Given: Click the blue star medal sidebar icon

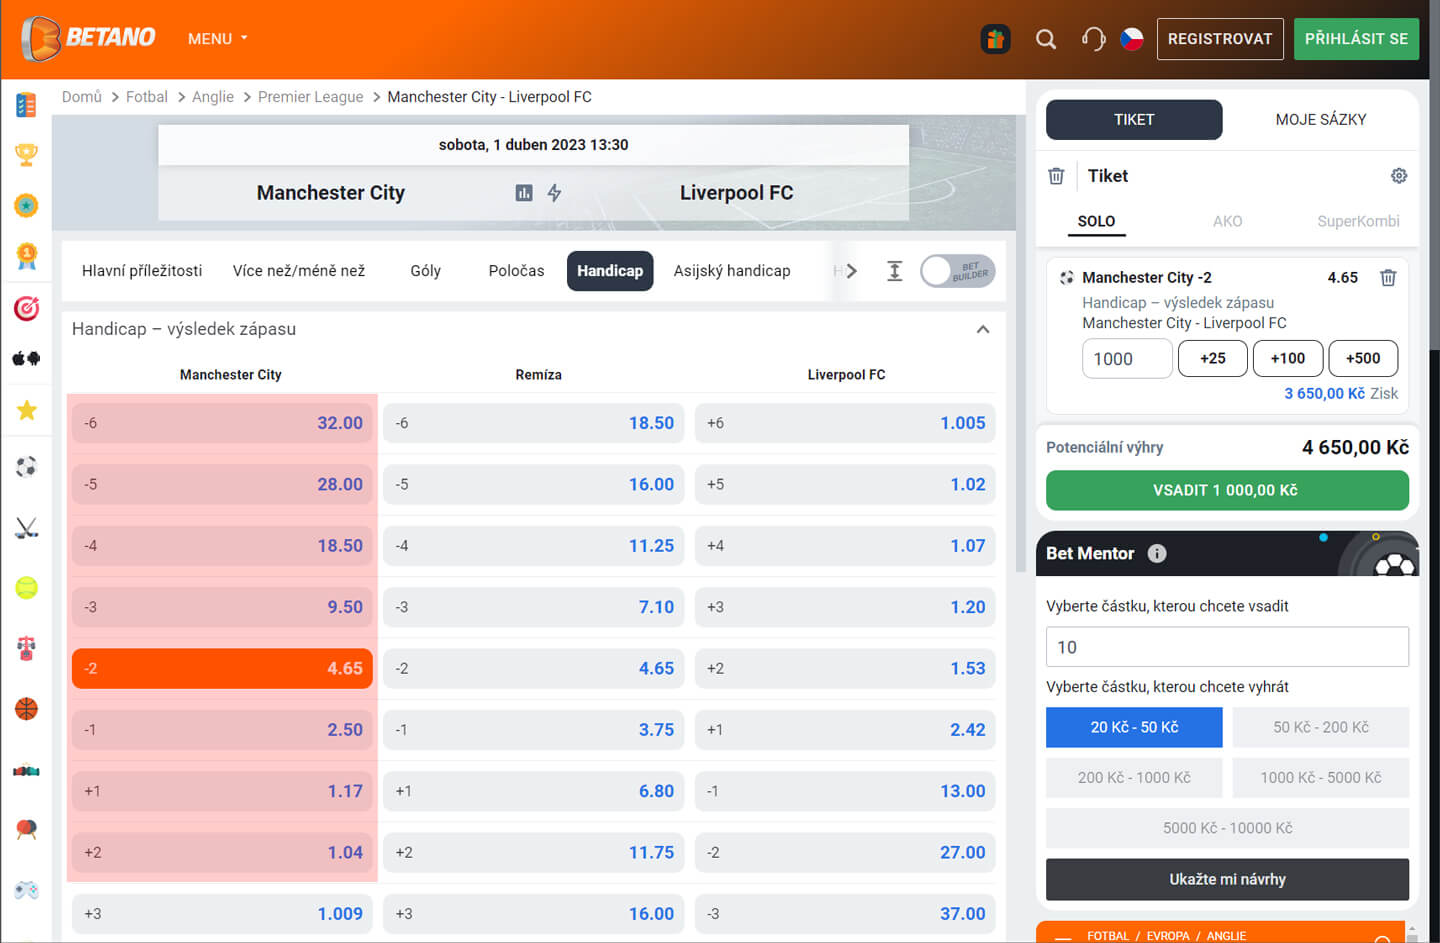Looking at the screenshot, I should point(26,205).
